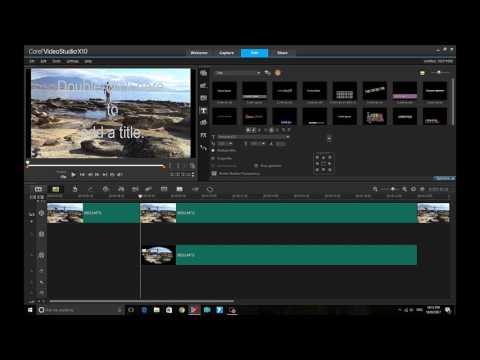
Task: Select Single title radio option
Action: (x=213, y=158)
